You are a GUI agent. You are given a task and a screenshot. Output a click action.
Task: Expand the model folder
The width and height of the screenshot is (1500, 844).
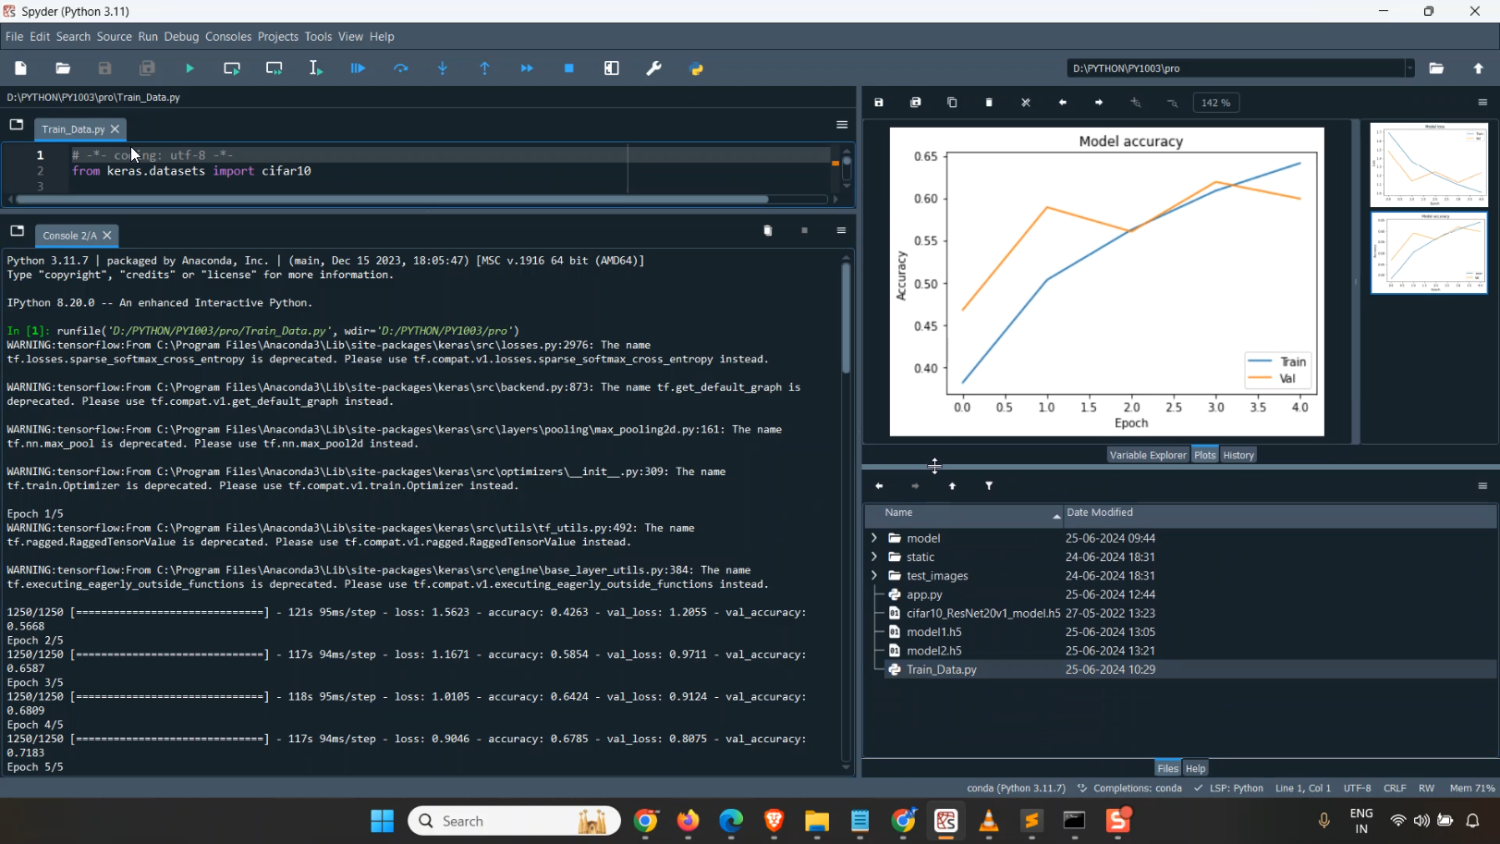coord(875,538)
